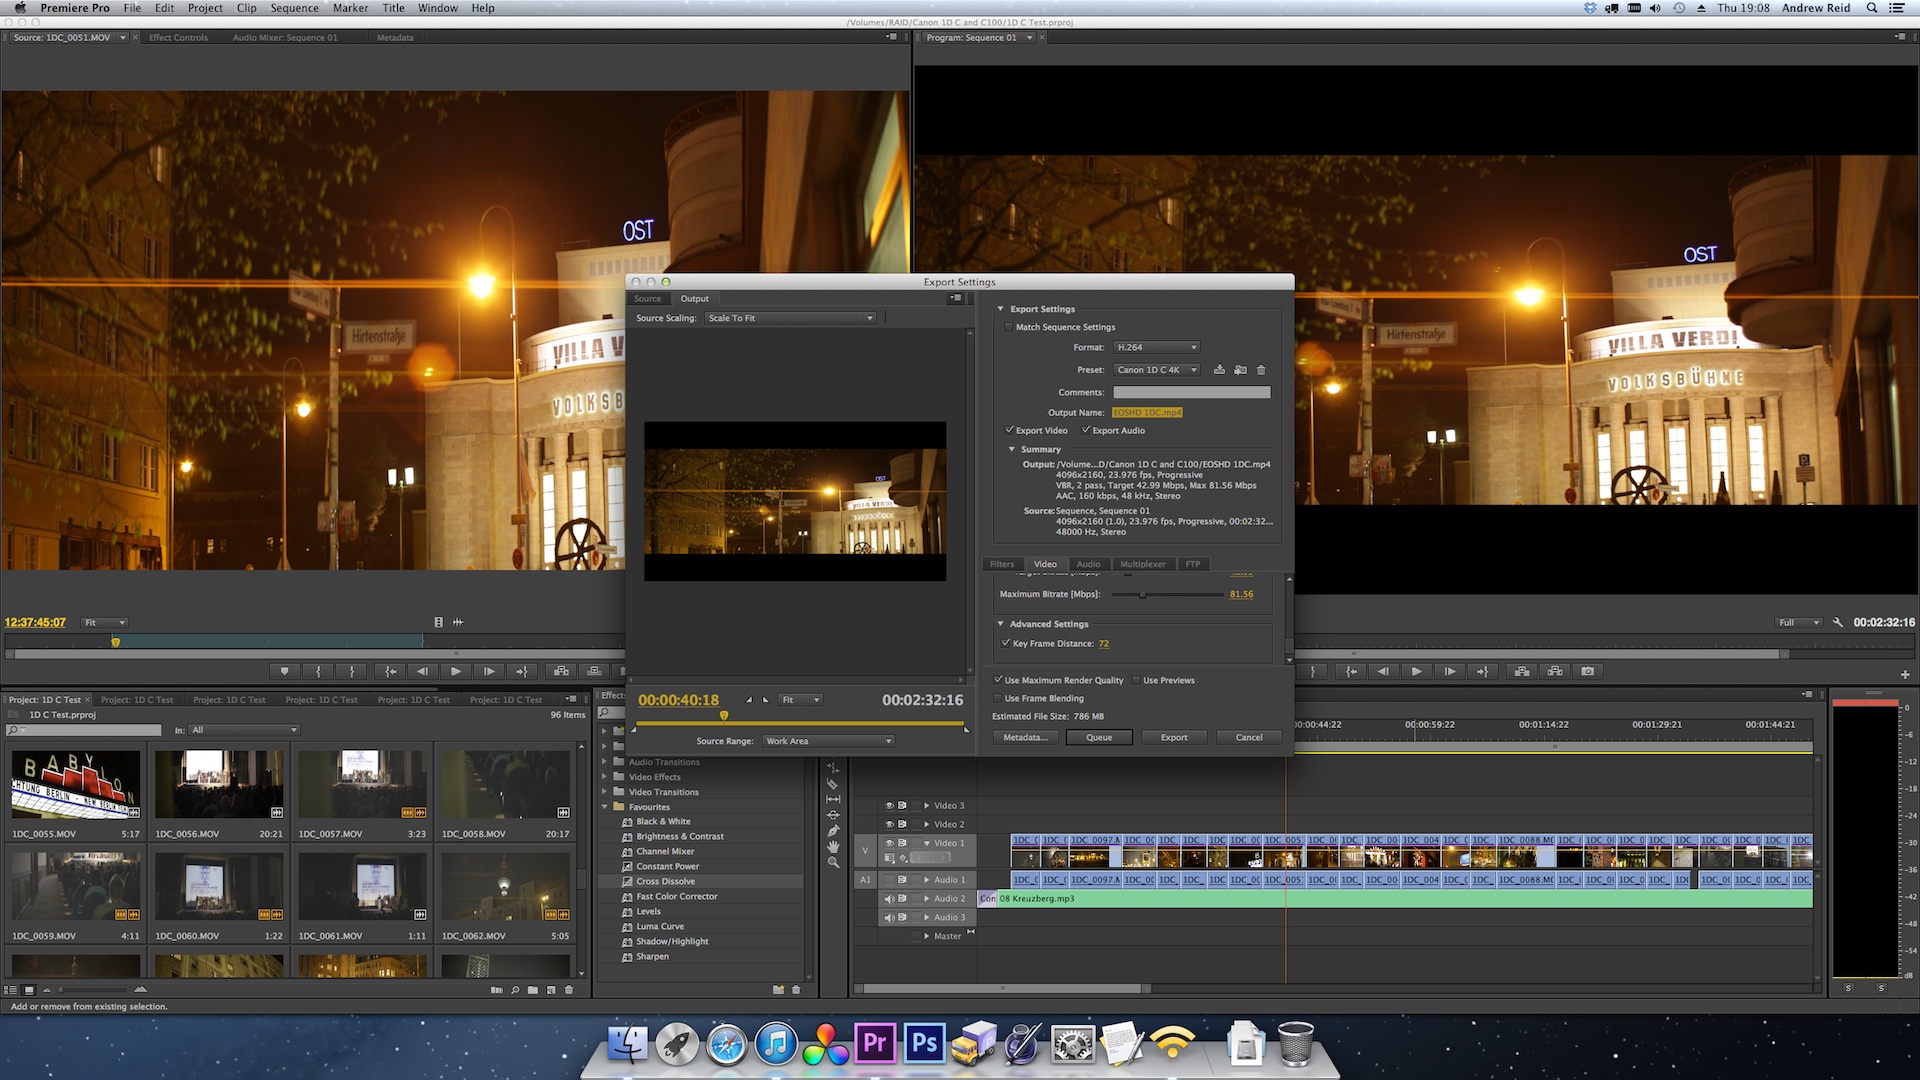Switch to the Source tab in Export Settings
The image size is (1920, 1080).
point(647,299)
